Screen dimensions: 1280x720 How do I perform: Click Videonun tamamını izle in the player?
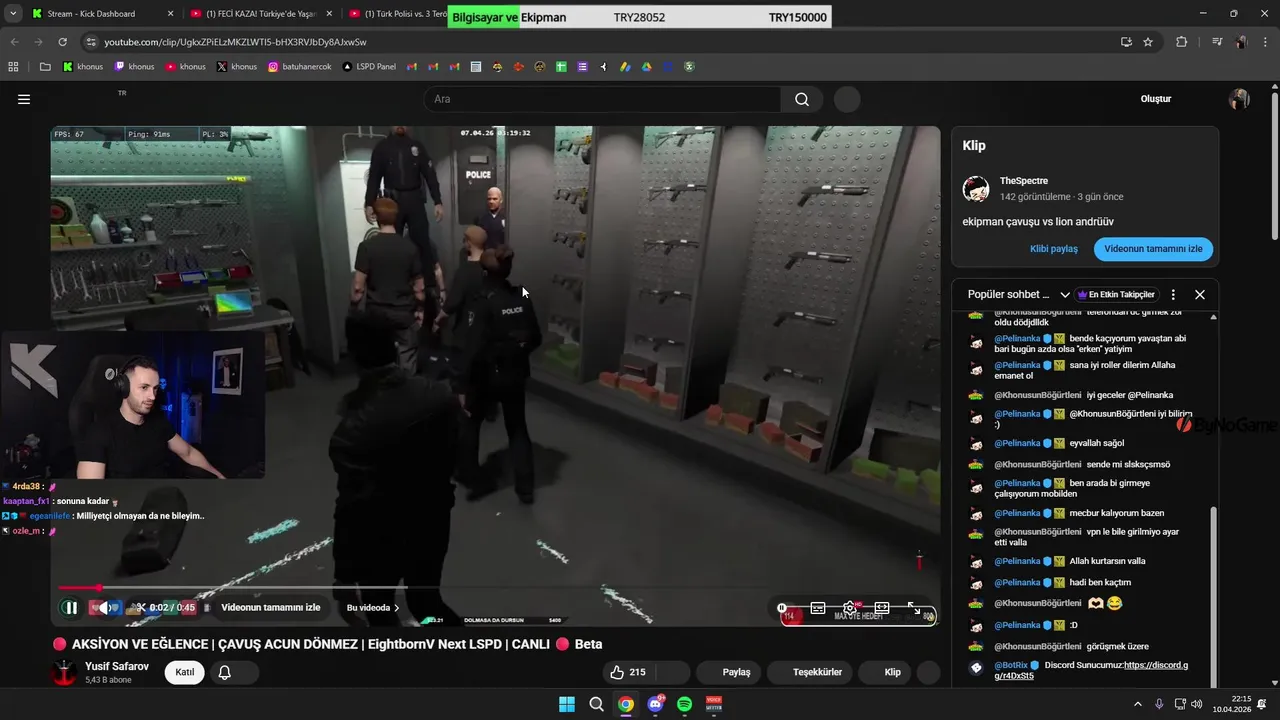(x=271, y=607)
